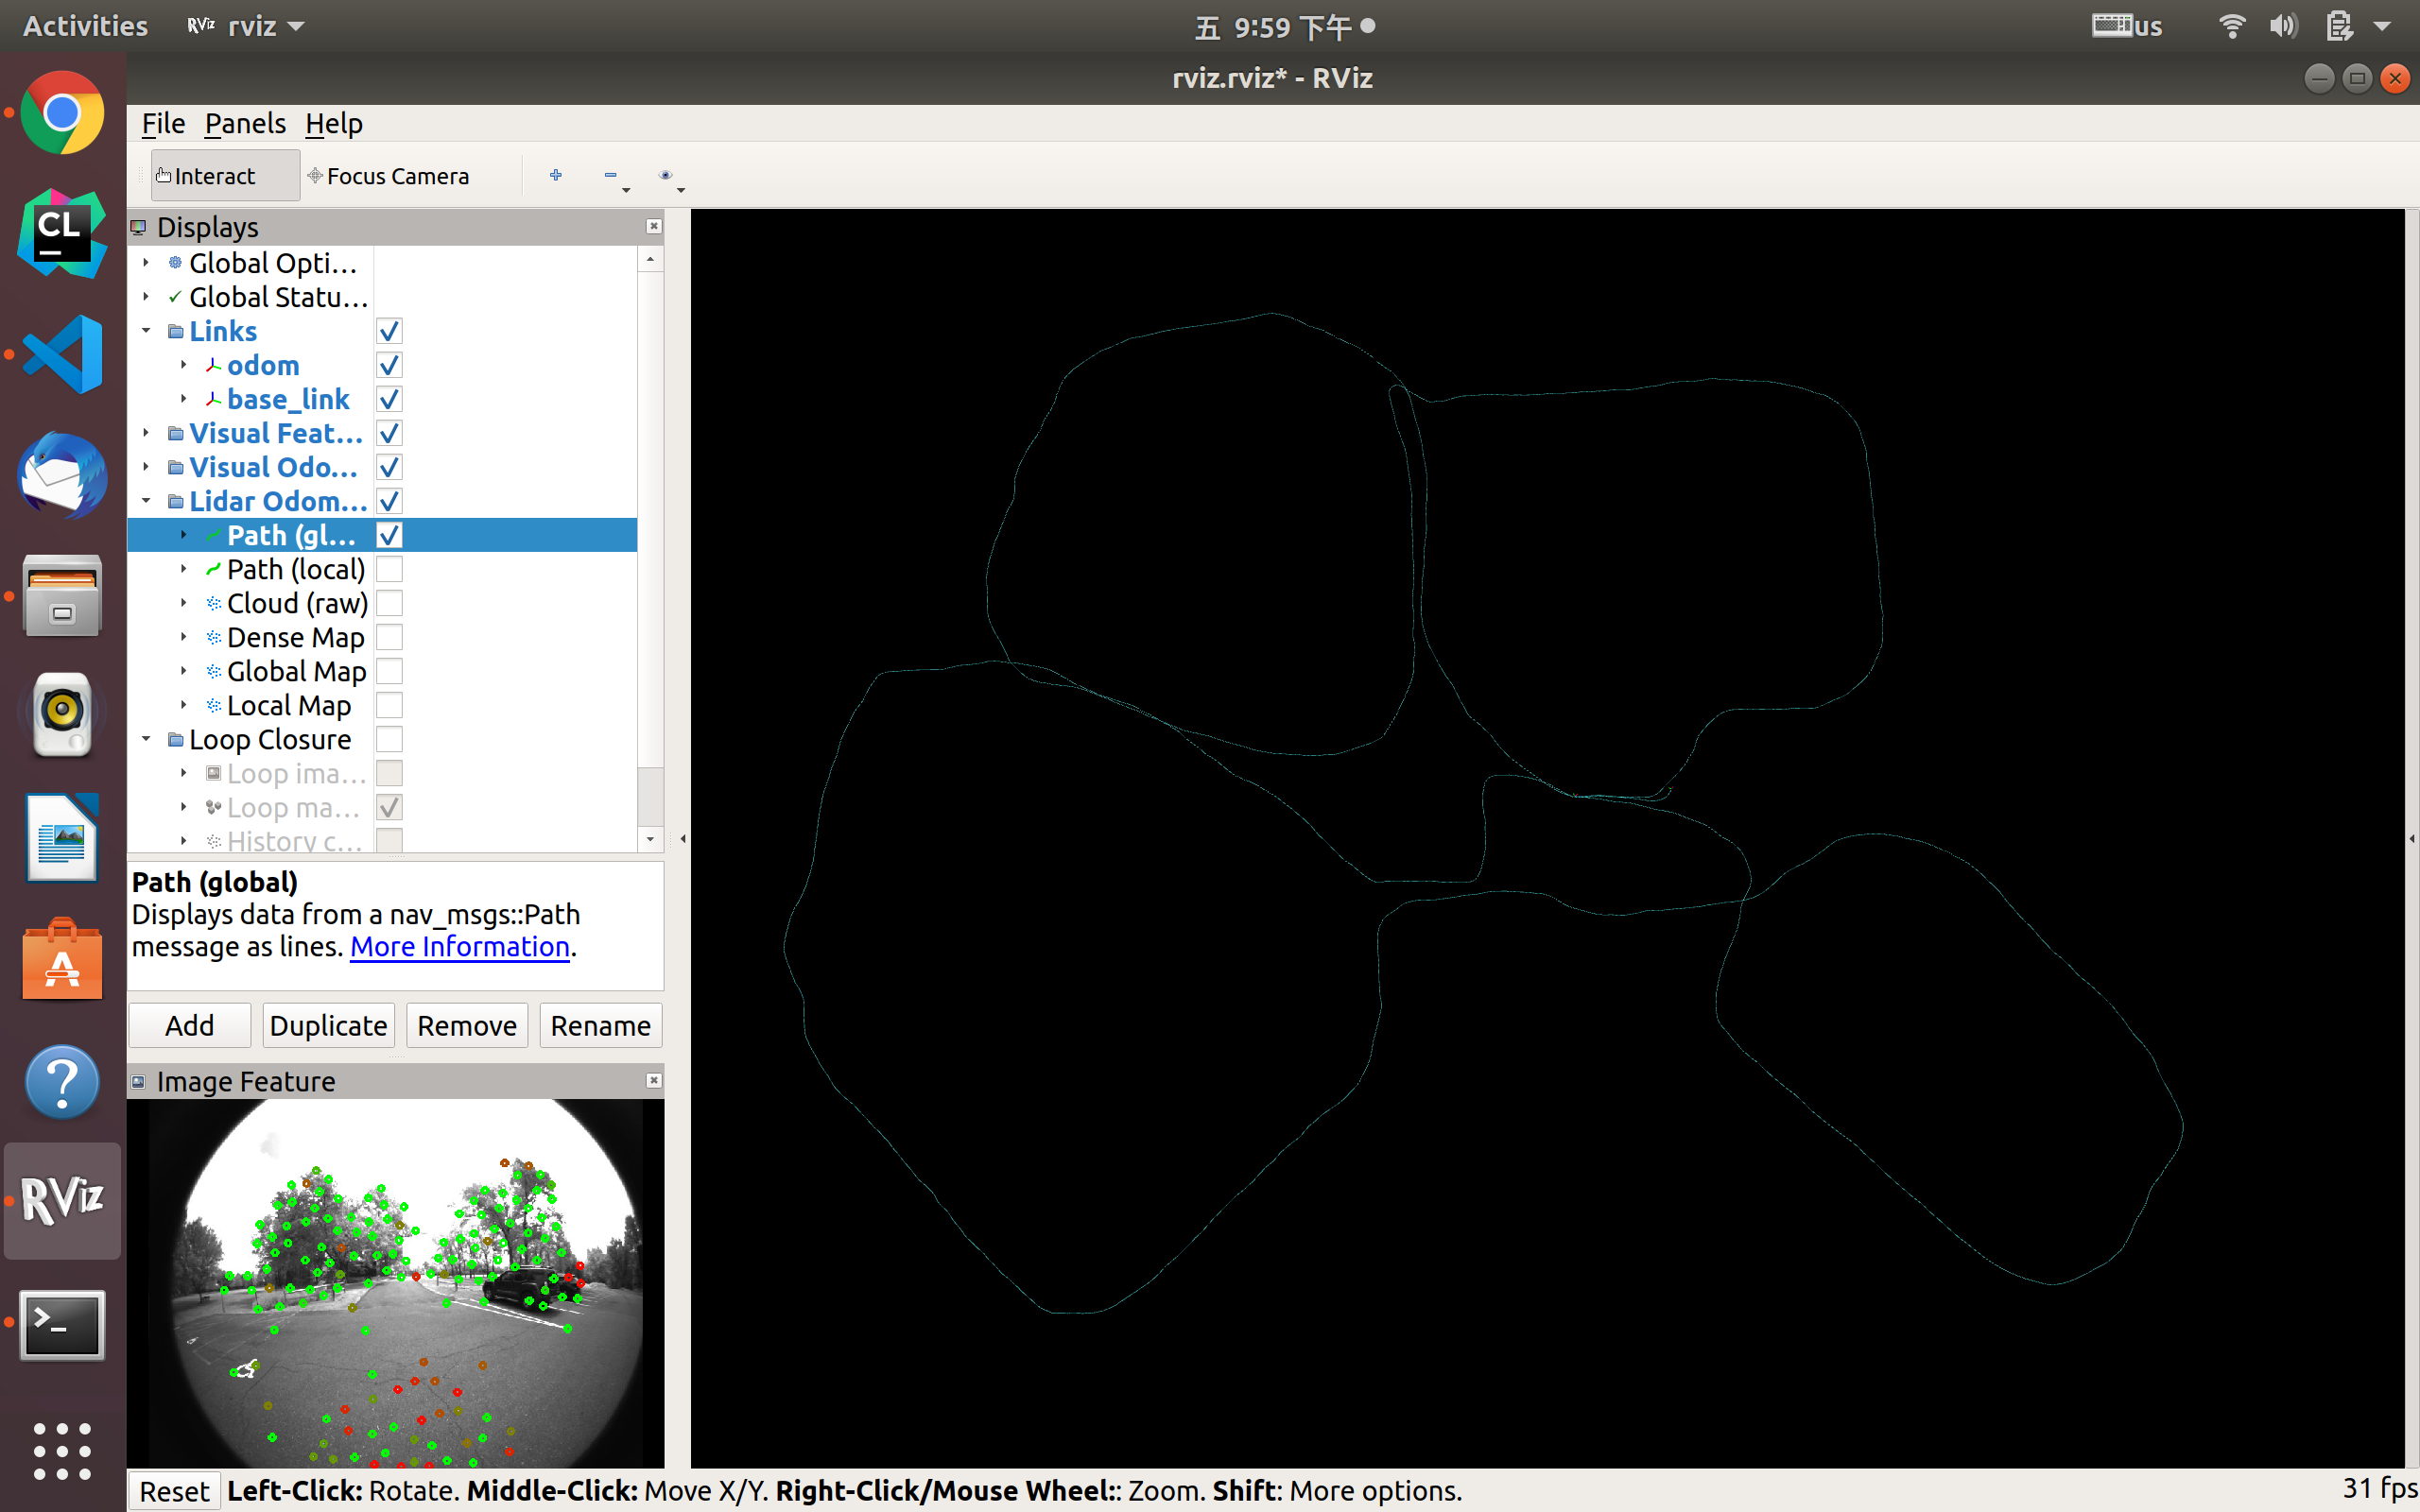Collapse the Lidar Odom... group
This screenshot has height=1512, width=2420.
[x=146, y=501]
